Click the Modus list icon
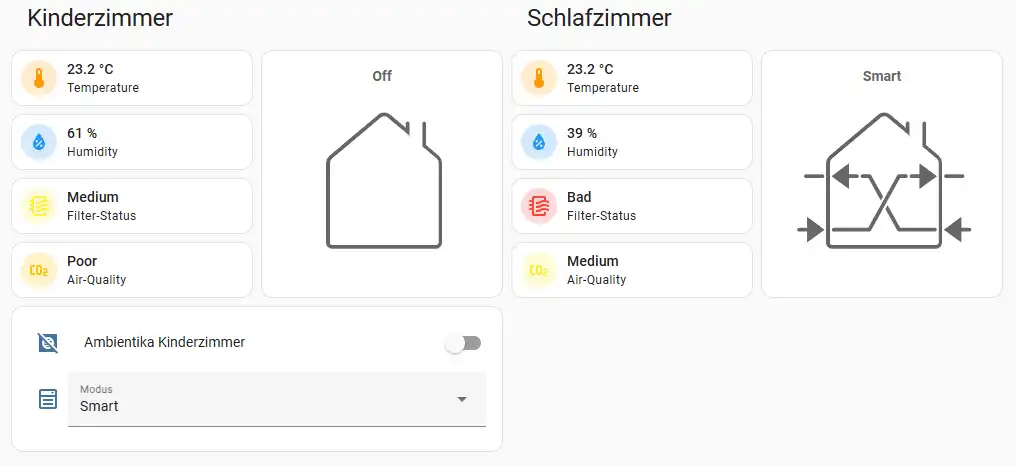This screenshot has height=466, width=1016. tap(48, 399)
